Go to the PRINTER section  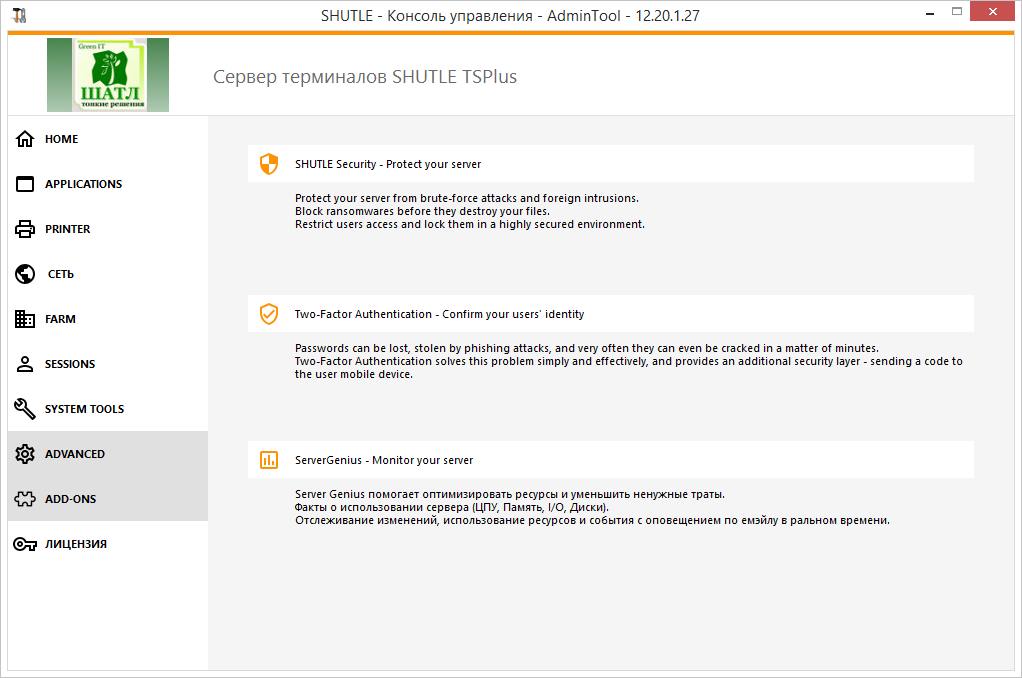pos(108,229)
